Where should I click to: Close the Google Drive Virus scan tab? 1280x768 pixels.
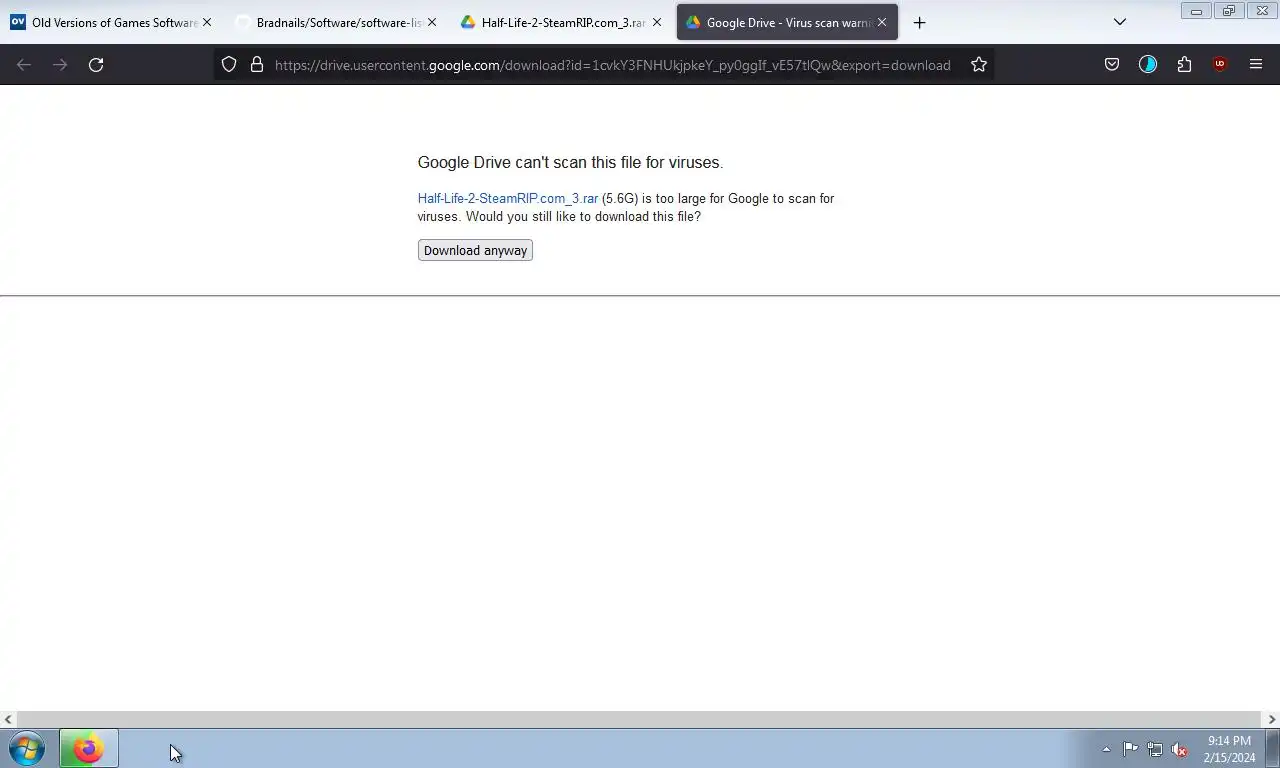point(882,22)
